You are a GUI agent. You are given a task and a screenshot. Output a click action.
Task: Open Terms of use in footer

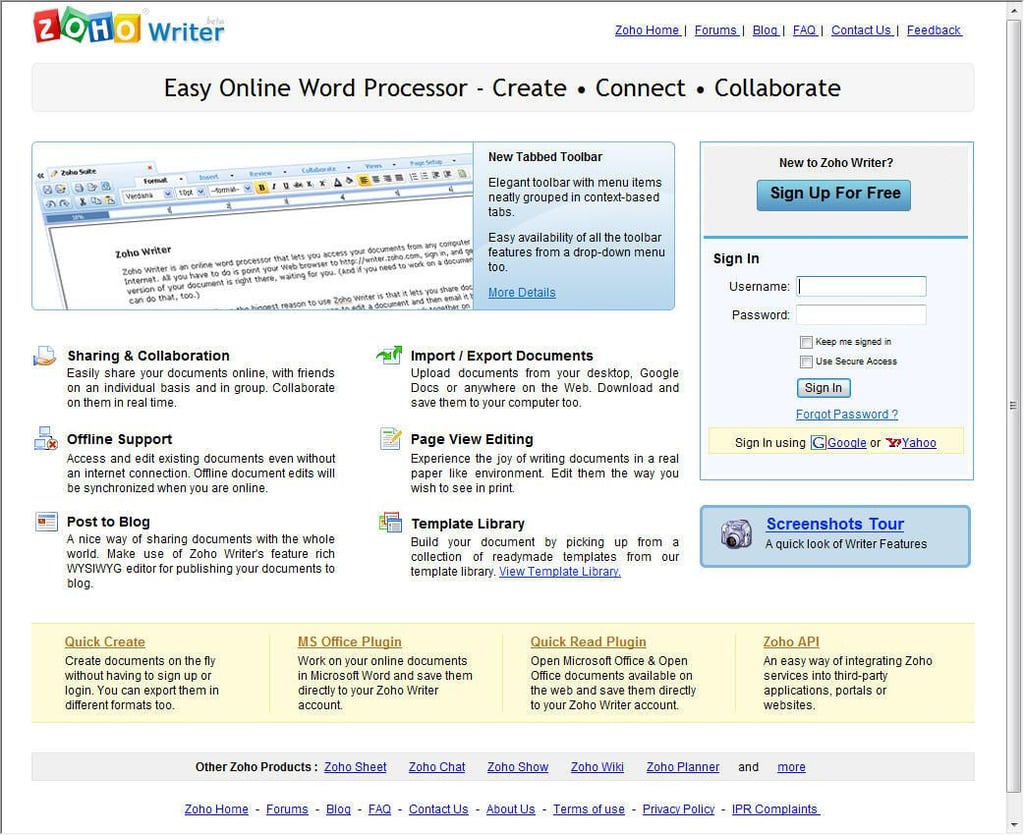588,810
